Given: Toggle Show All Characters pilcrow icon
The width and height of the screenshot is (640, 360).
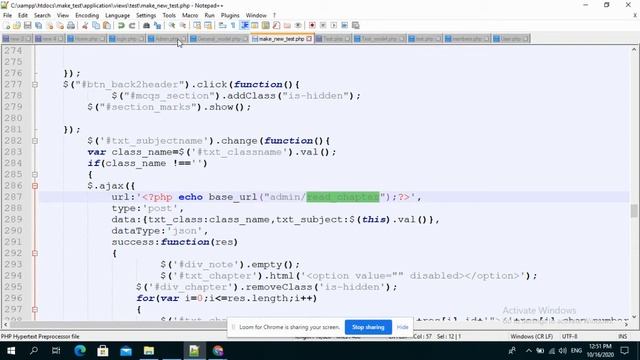Looking at the screenshot, I should (x=233, y=25).
